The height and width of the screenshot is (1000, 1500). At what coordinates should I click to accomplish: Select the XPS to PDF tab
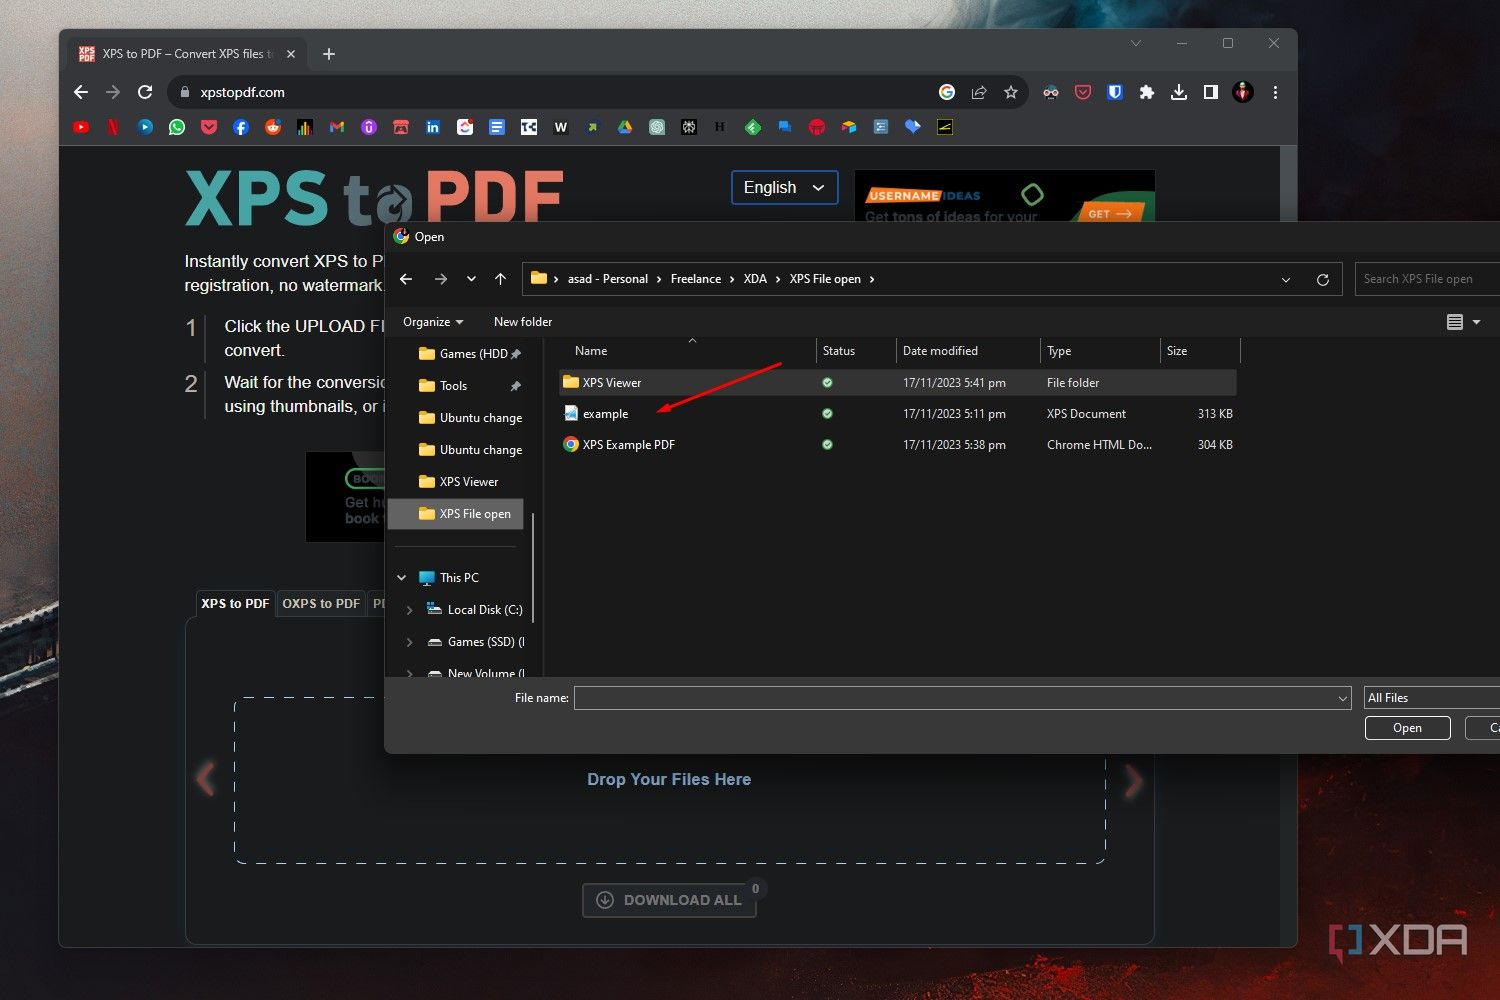tap(235, 604)
